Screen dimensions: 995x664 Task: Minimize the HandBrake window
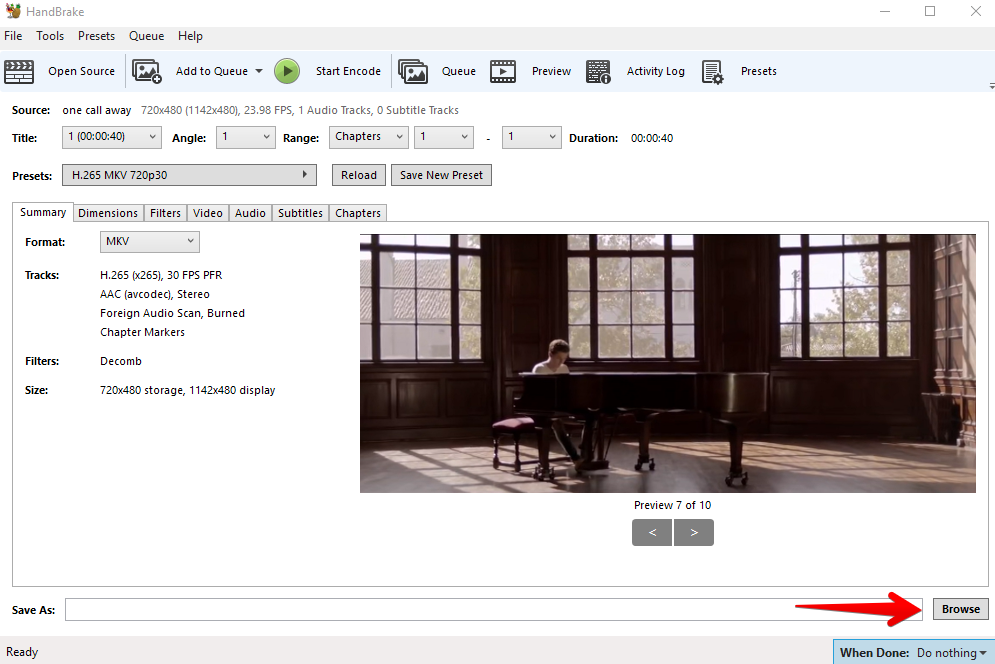click(x=885, y=11)
